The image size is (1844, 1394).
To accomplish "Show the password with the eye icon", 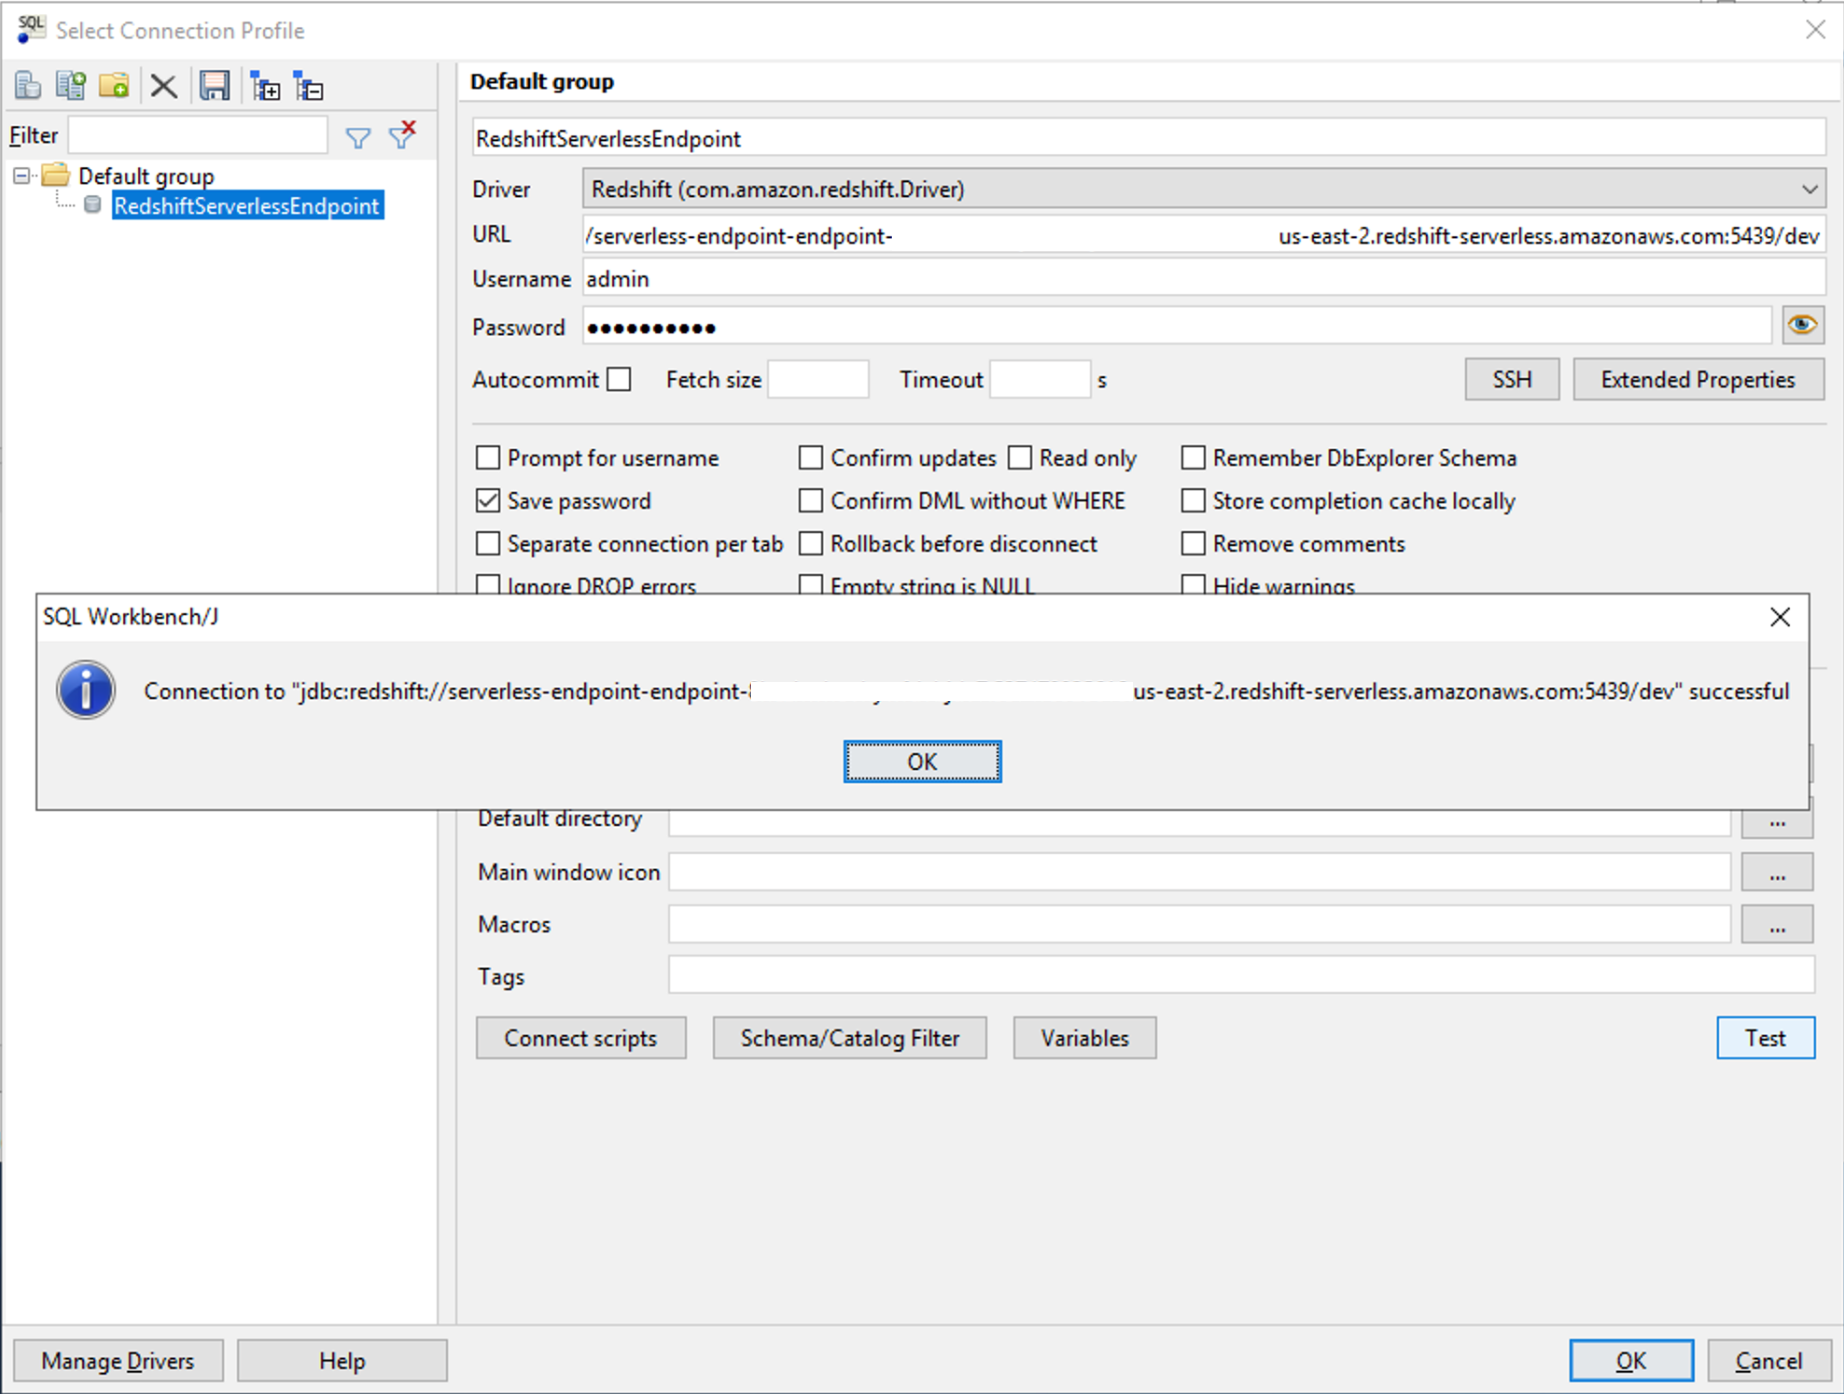I will pyautogui.click(x=1802, y=326).
